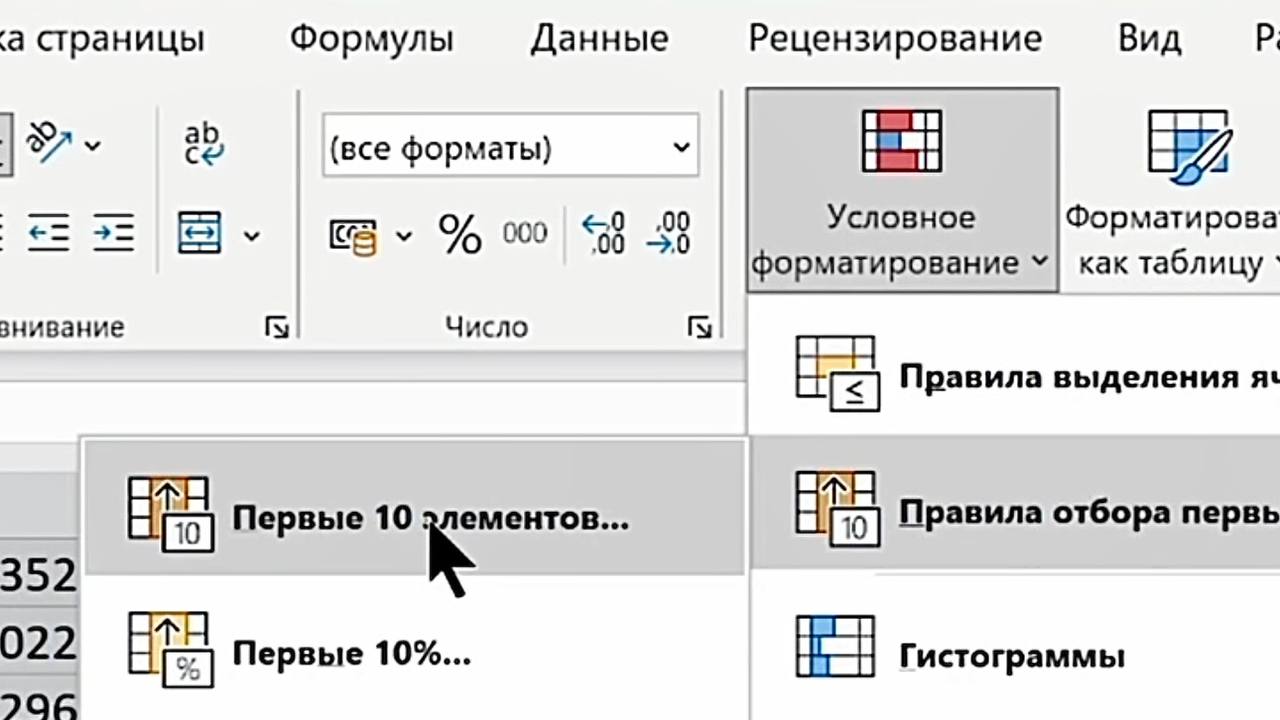Viewport: 1280px width, 720px height.
Task: Click the thousands separator (000) icon
Action: point(525,234)
